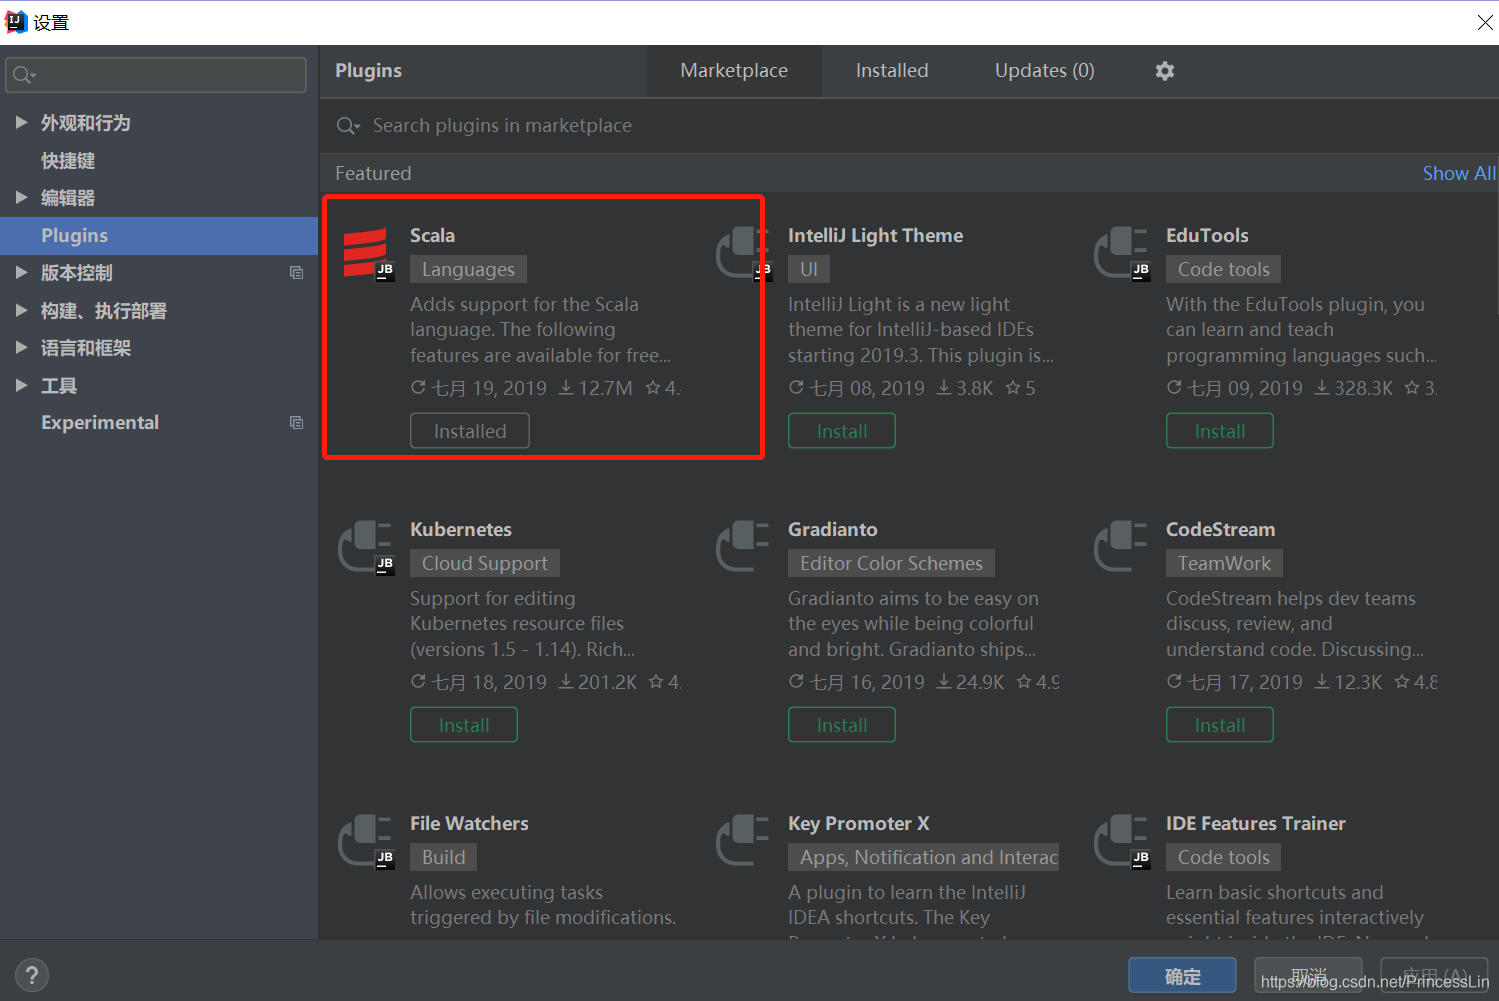Open the CodeStream plugin title
This screenshot has height=1001, width=1499.
[1220, 529]
